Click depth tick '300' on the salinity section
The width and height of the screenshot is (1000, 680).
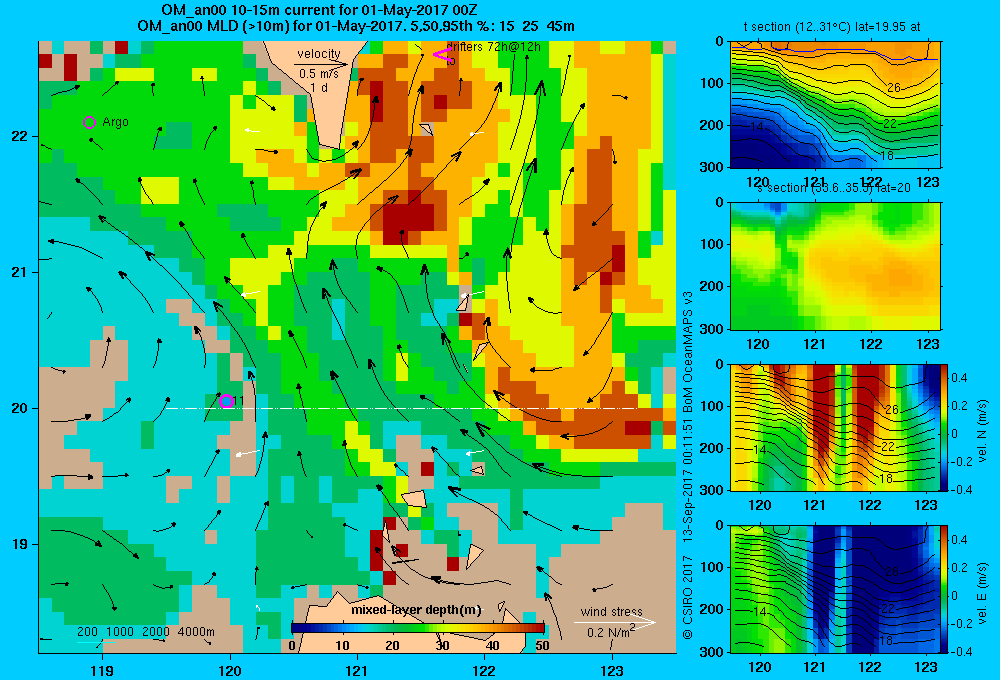click(x=713, y=329)
